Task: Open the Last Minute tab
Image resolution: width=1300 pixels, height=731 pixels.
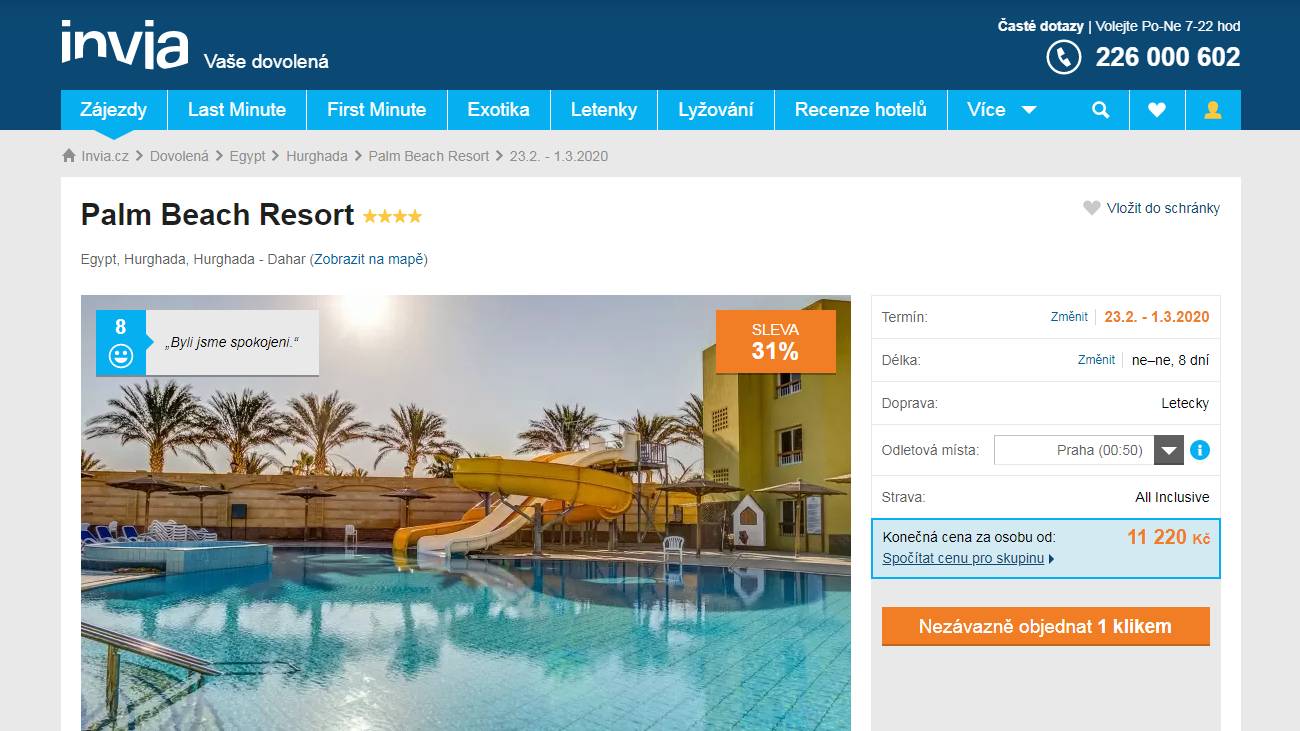Action: (237, 110)
